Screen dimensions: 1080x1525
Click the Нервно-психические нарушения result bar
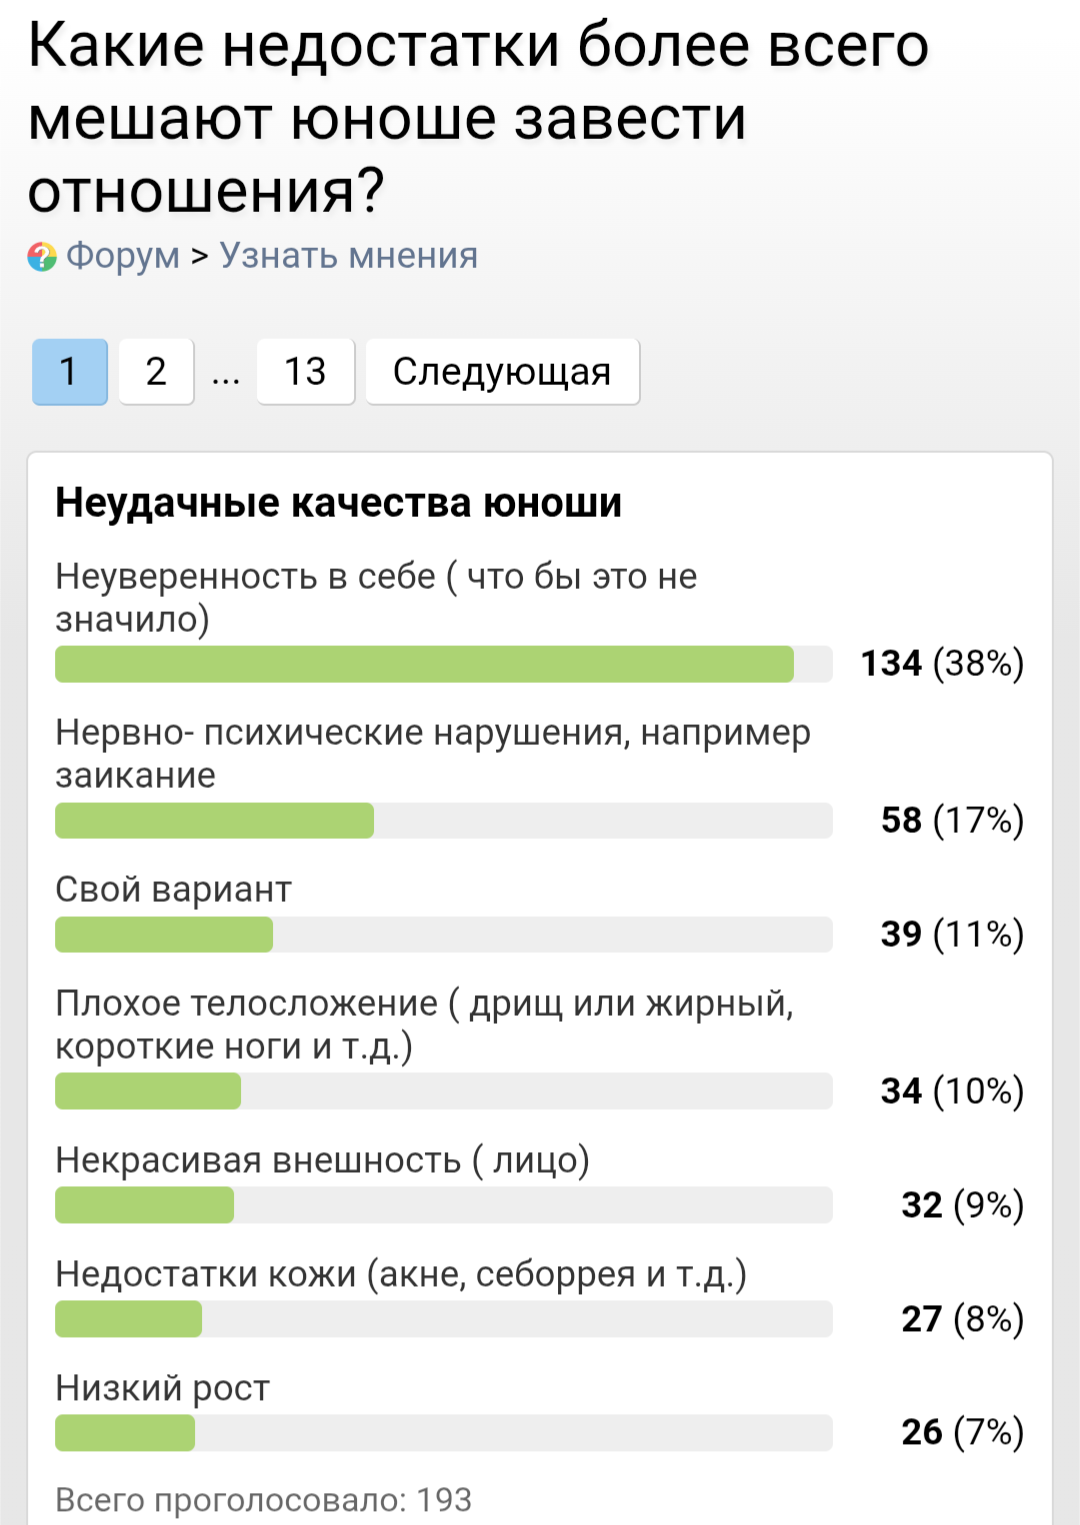click(214, 821)
